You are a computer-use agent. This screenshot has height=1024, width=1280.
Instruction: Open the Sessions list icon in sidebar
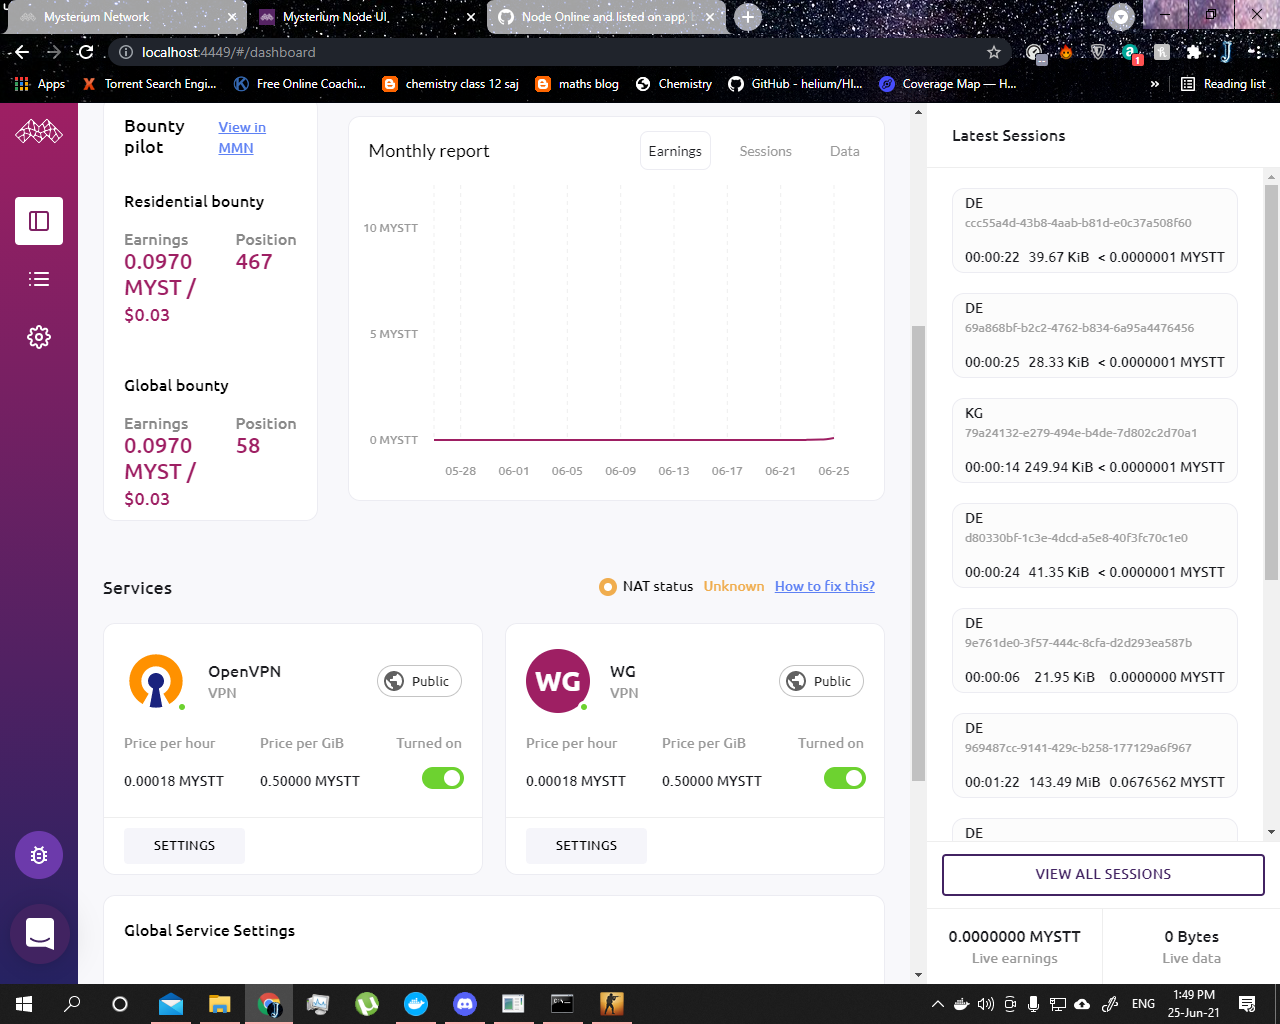point(38,279)
